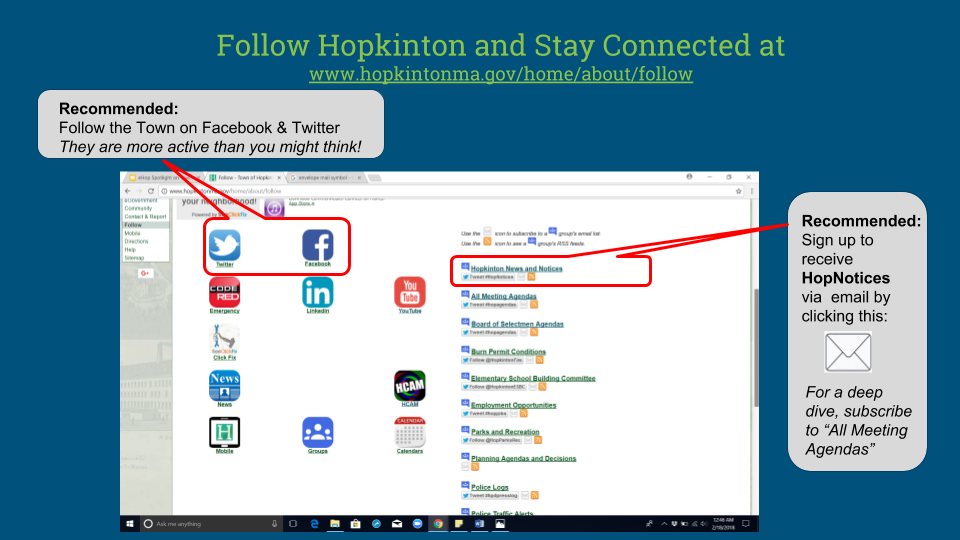This screenshot has width=960, height=540.
Task: Click email envelope under All Meeting Agendas
Action: [x=524, y=304]
